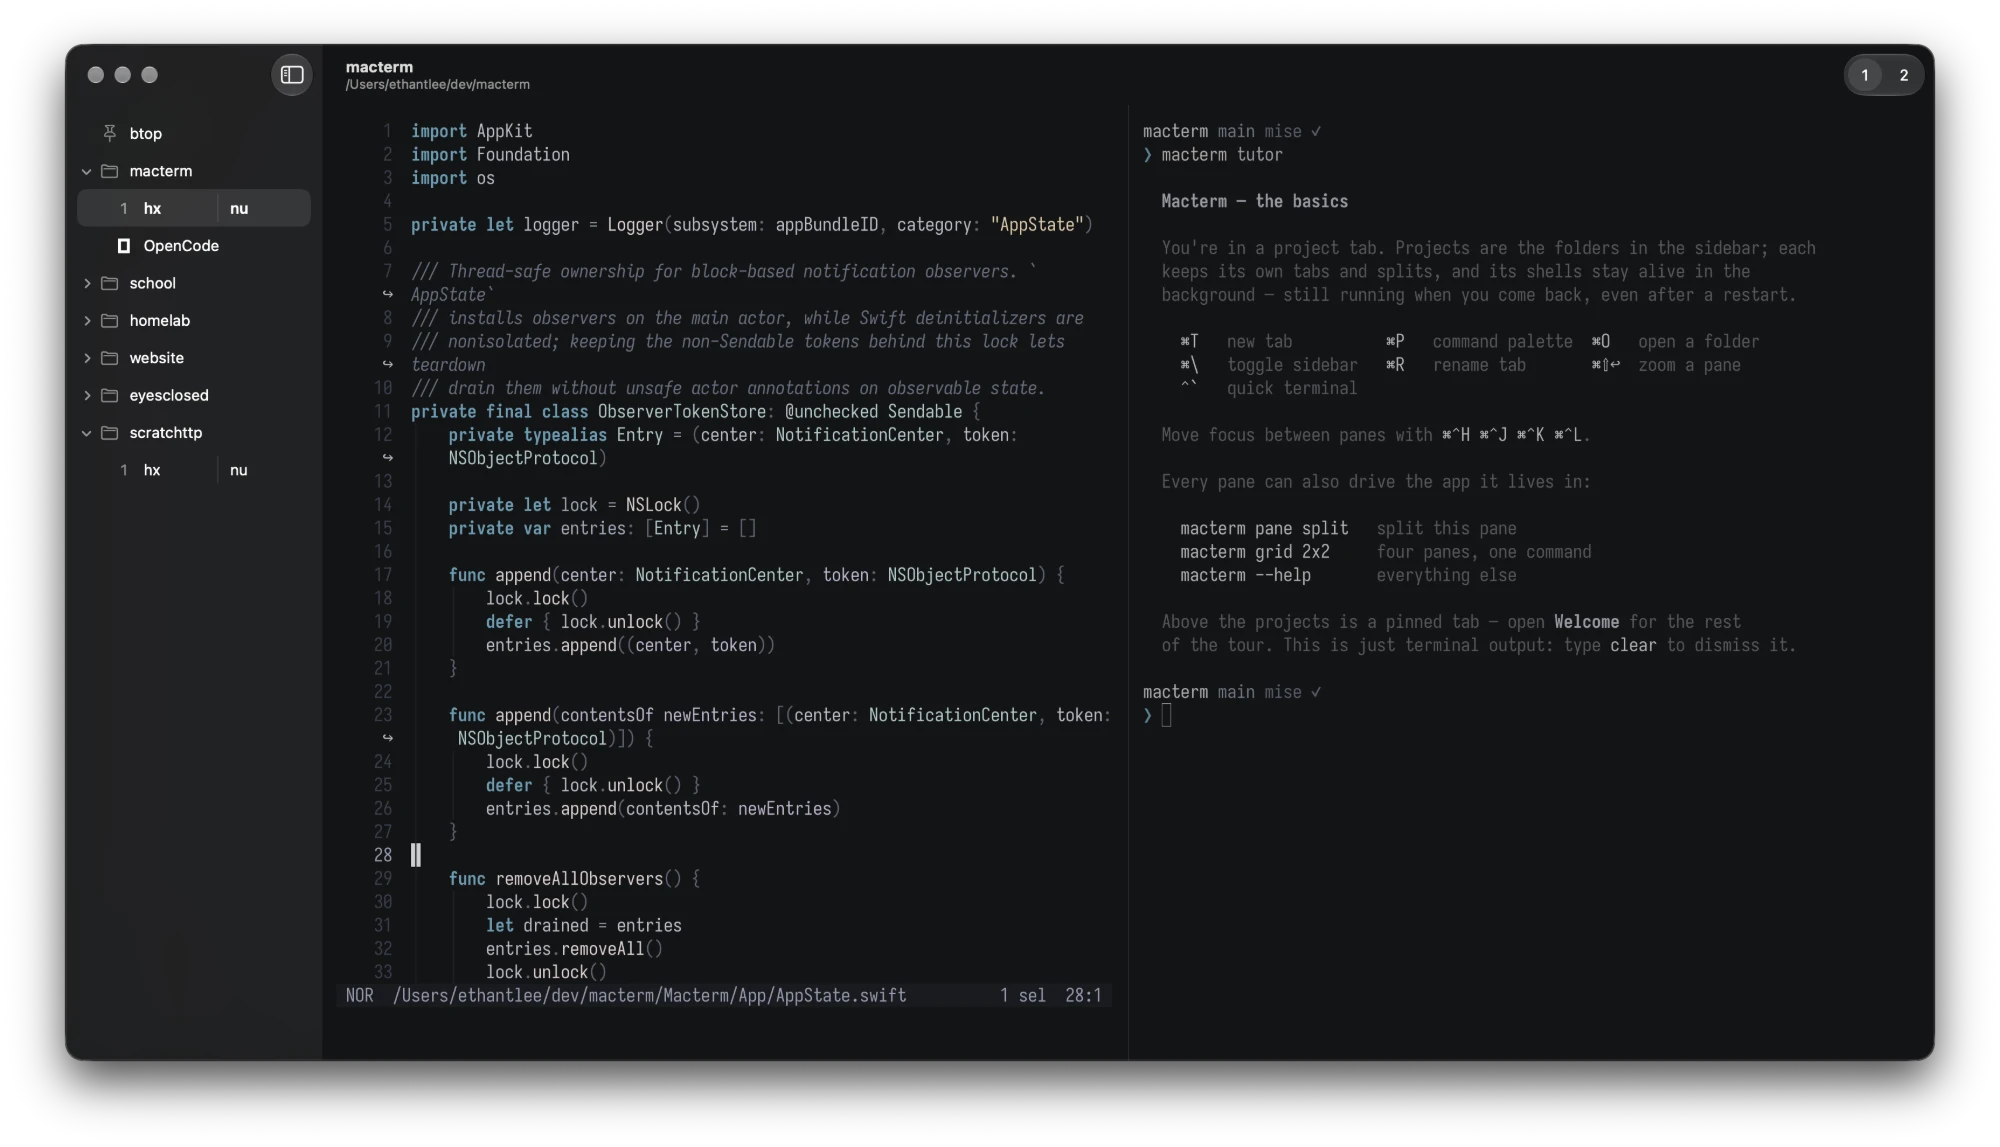Collapse the macterm project chevron
This screenshot has width=2000, height=1147.
coord(87,171)
